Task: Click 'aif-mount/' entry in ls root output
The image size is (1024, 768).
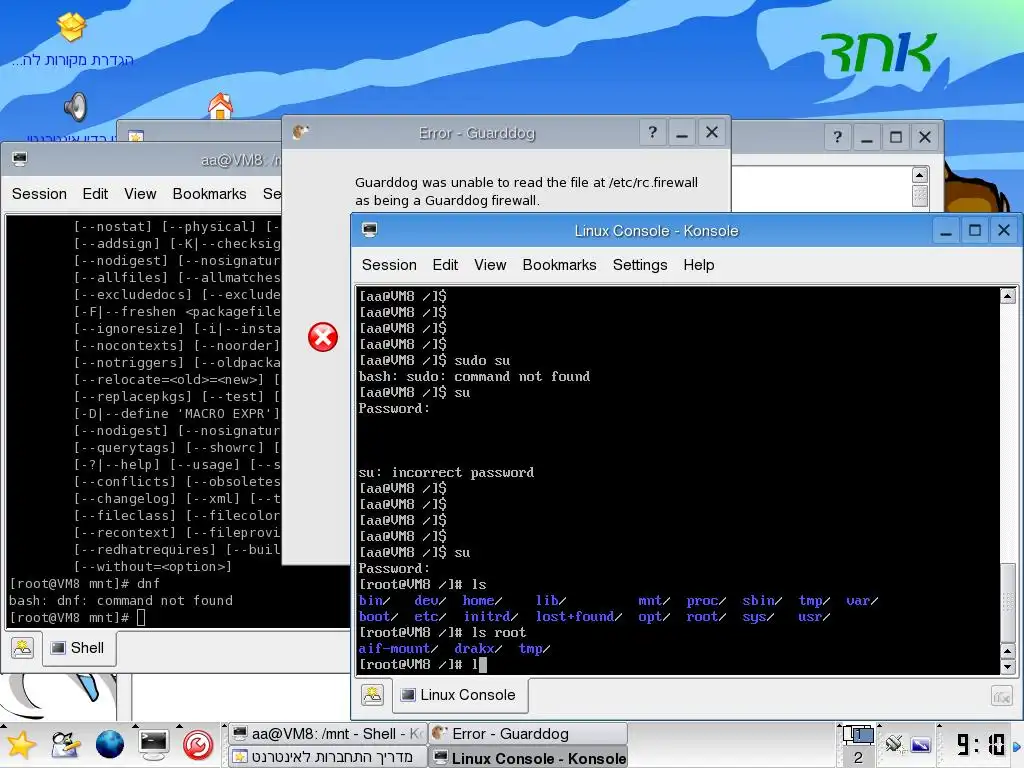Action: [398, 648]
